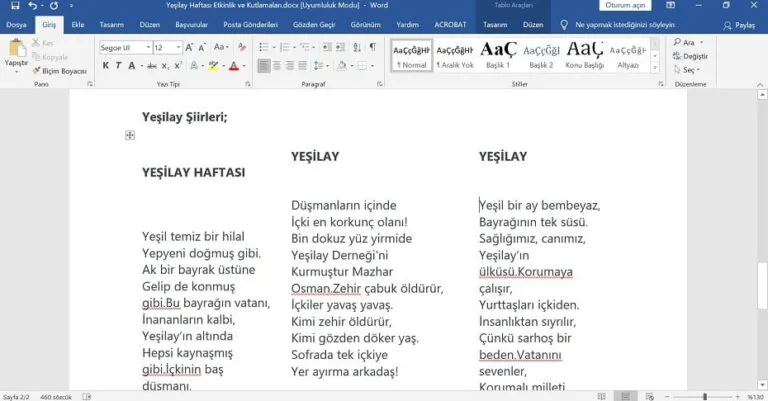Click the Ara (find) button
Screen dimensions: 768x401
(x=688, y=43)
